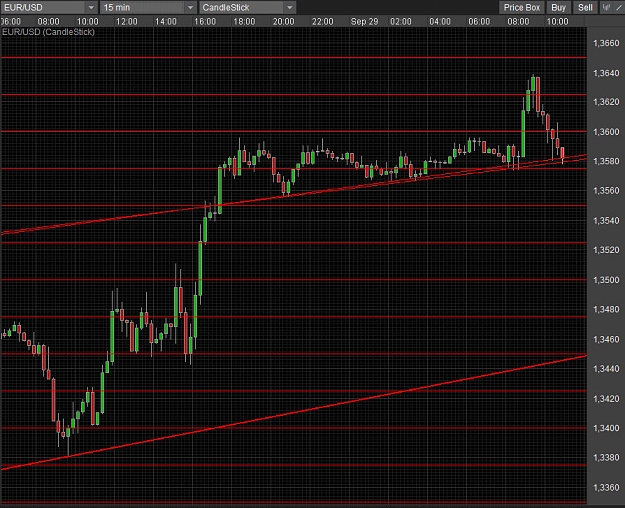Image resolution: width=625 pixels, height=508 pixels.
Task: Click the 04:00 time axis label
Action: [440, 22]
